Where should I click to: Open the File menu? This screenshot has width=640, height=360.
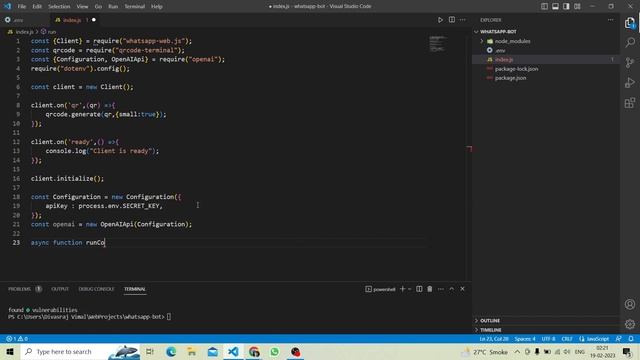[x=22, y=6]
